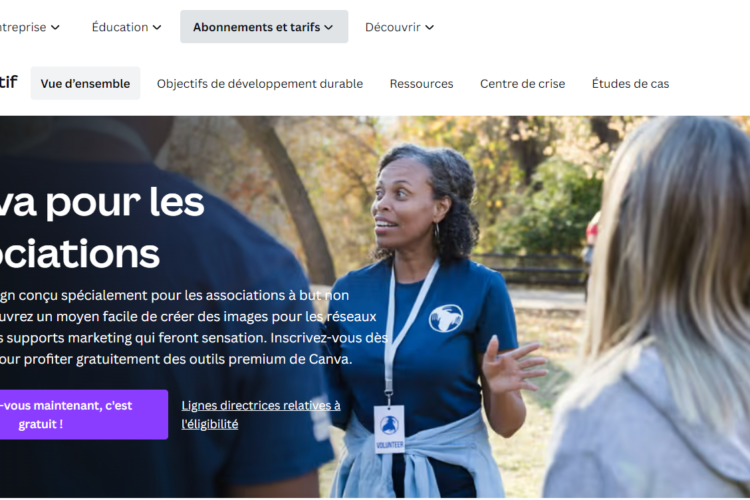Image resolution: width=750 pixels, height=500 pixels.
Task: Click the purple sign-up button 'c'est gratuit !'
Action: tap(83, 415)
